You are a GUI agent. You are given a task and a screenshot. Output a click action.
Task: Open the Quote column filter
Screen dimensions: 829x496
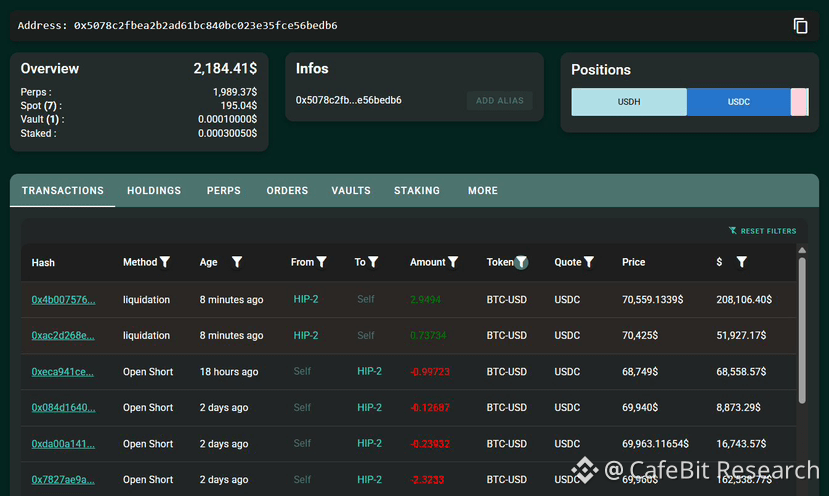589,262
